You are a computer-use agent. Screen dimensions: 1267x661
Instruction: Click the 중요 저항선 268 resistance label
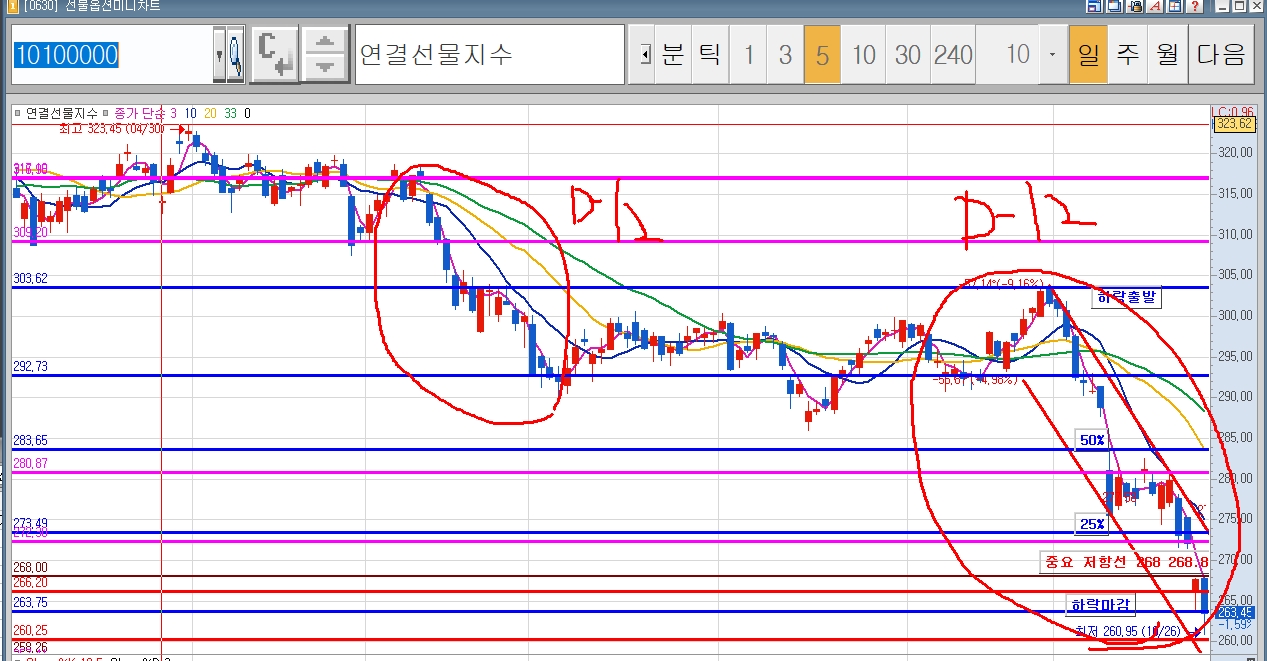tap(1125, 563)
